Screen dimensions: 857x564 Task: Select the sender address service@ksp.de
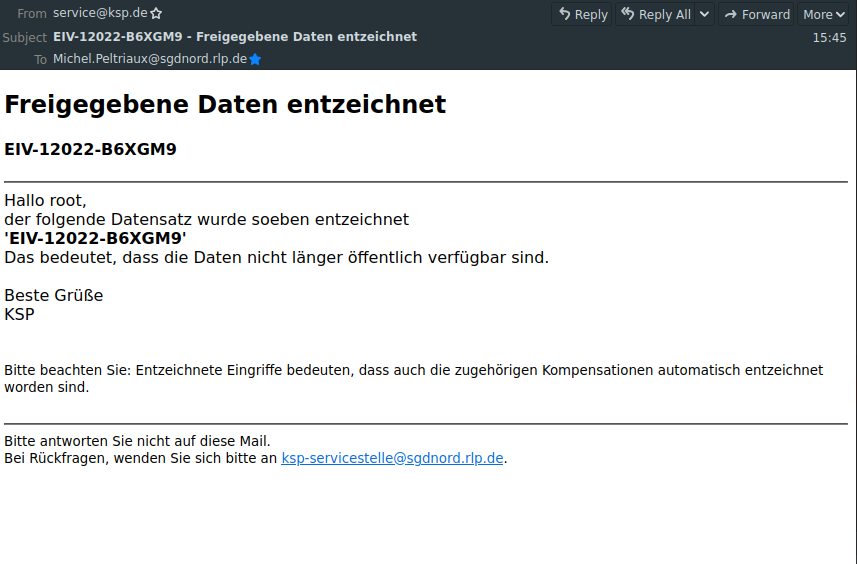[x=100, y=14]
